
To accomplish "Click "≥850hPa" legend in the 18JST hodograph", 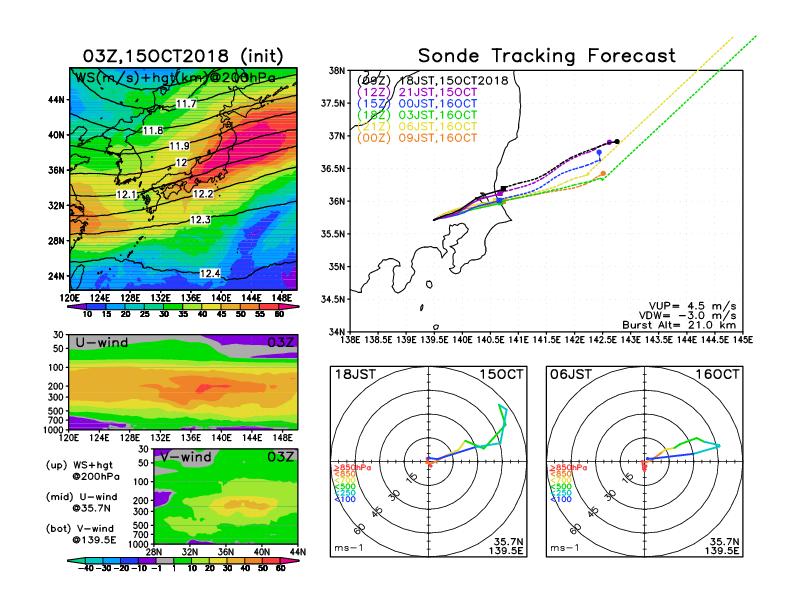I will point(352,468).
